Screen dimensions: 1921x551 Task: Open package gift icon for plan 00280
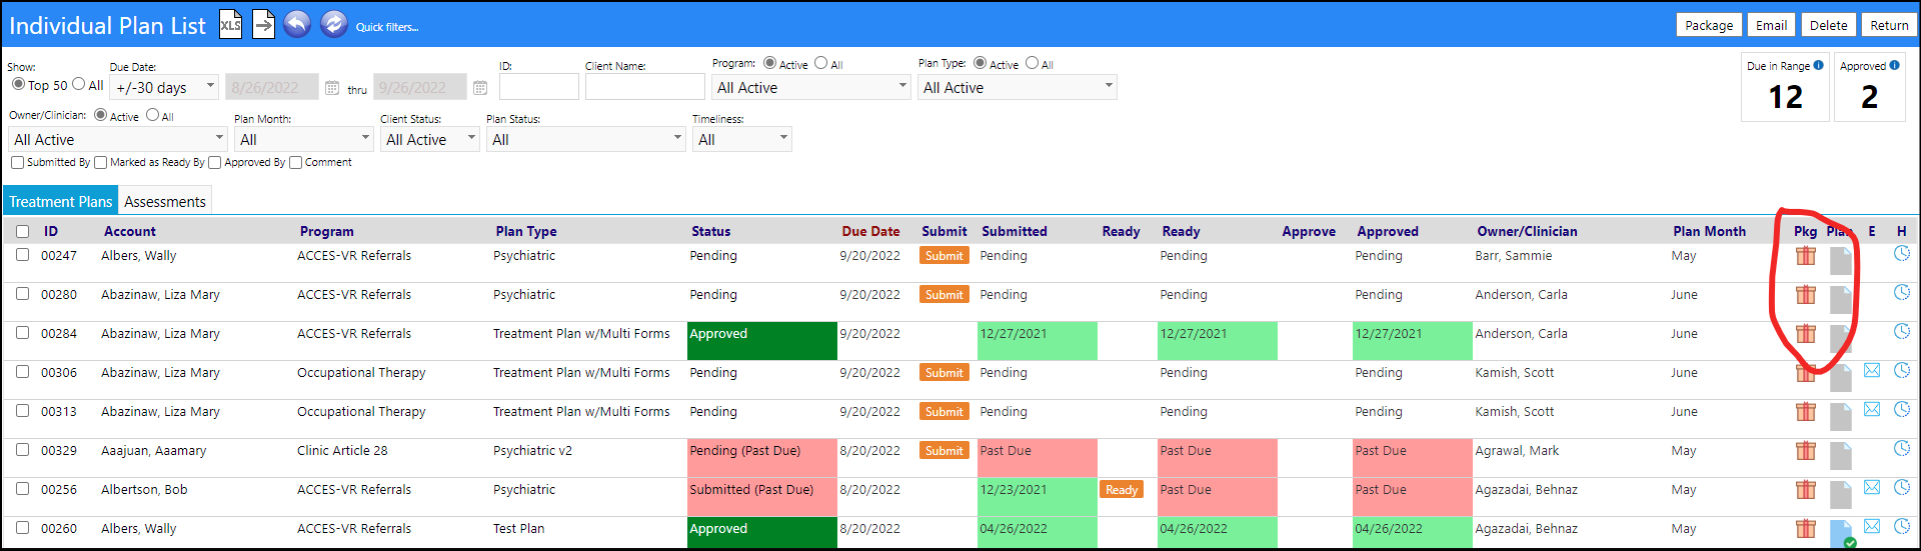click(x=1805, y=295)
